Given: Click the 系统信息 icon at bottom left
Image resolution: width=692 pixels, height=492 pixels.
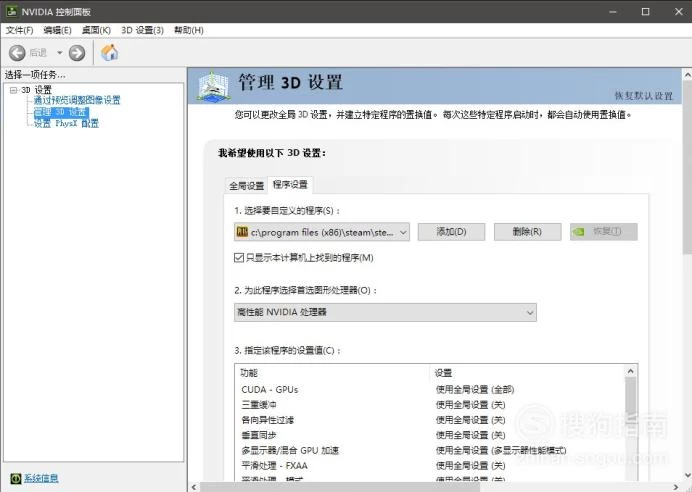Looking at the screenshot, I should pos(16,478).
